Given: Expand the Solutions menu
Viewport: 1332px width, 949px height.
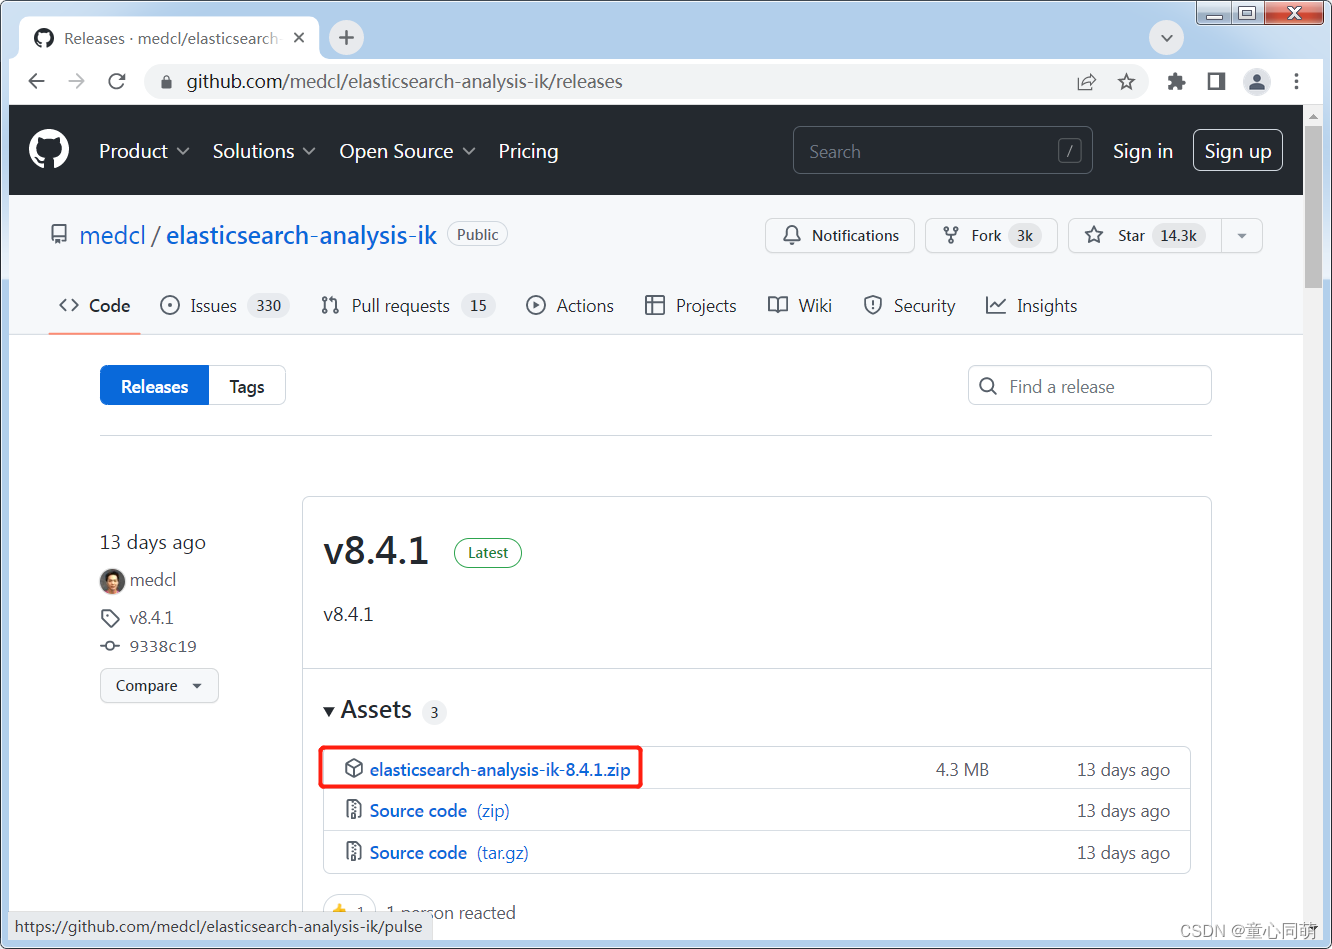Looking at the screenshot, I should (x=264, y=151).
